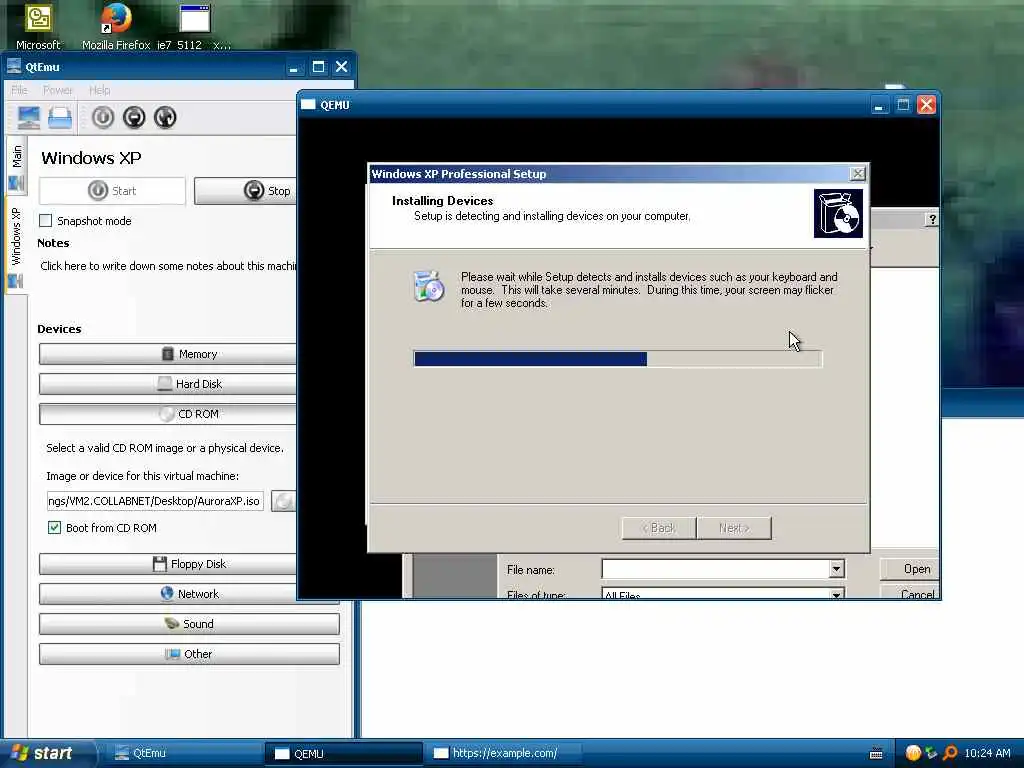The height and width of the screenshot is (768, 1024).
Task: Toggle the Snapshot mode checkbox
Action: [46, 221]
